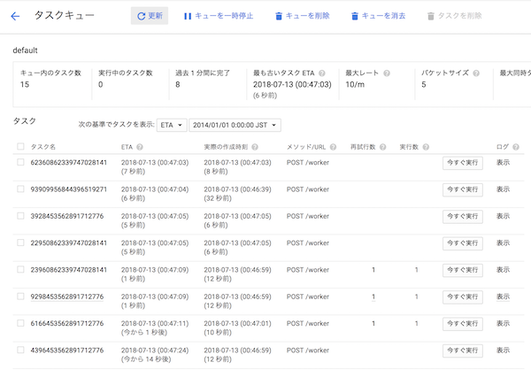Check the box for task 9298453562891712776
531x370 pixels.
[x=21, y=296]
